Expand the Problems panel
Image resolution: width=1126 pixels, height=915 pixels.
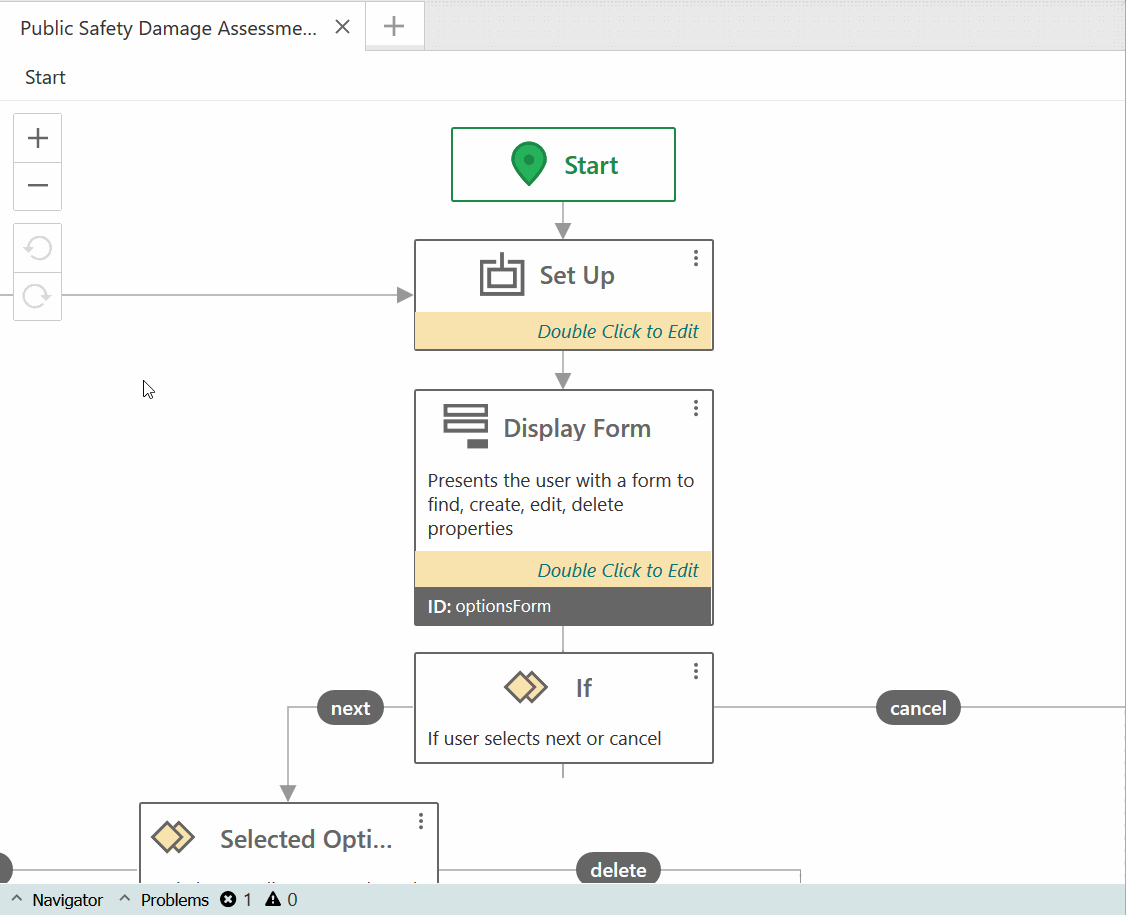tap(165, 900)
